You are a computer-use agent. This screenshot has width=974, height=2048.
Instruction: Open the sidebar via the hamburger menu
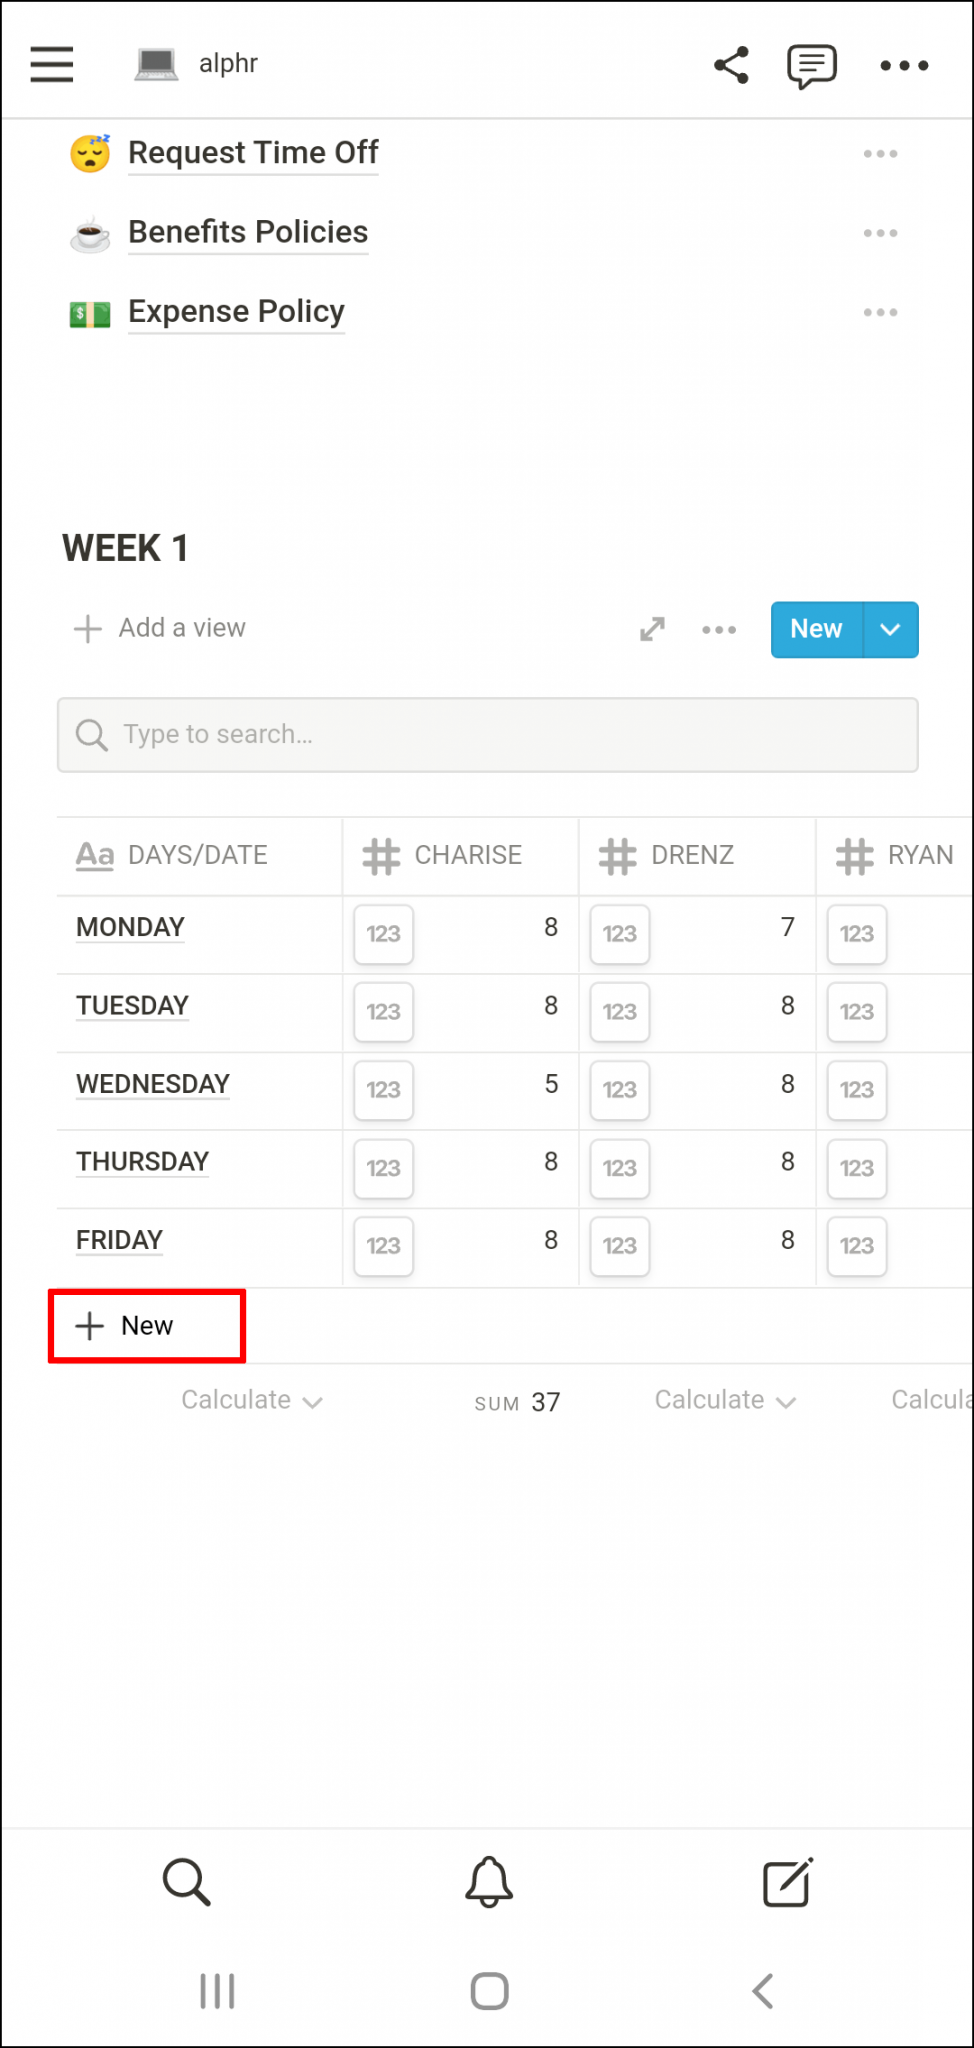coord(51,64)
